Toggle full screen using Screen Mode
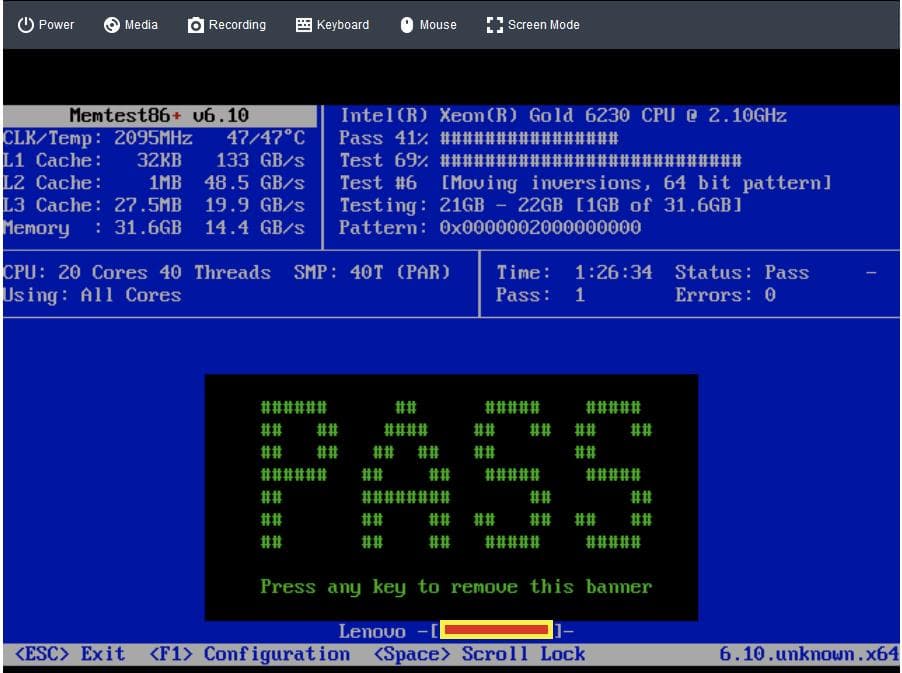The image size is (902, 673). pos(532,24)
